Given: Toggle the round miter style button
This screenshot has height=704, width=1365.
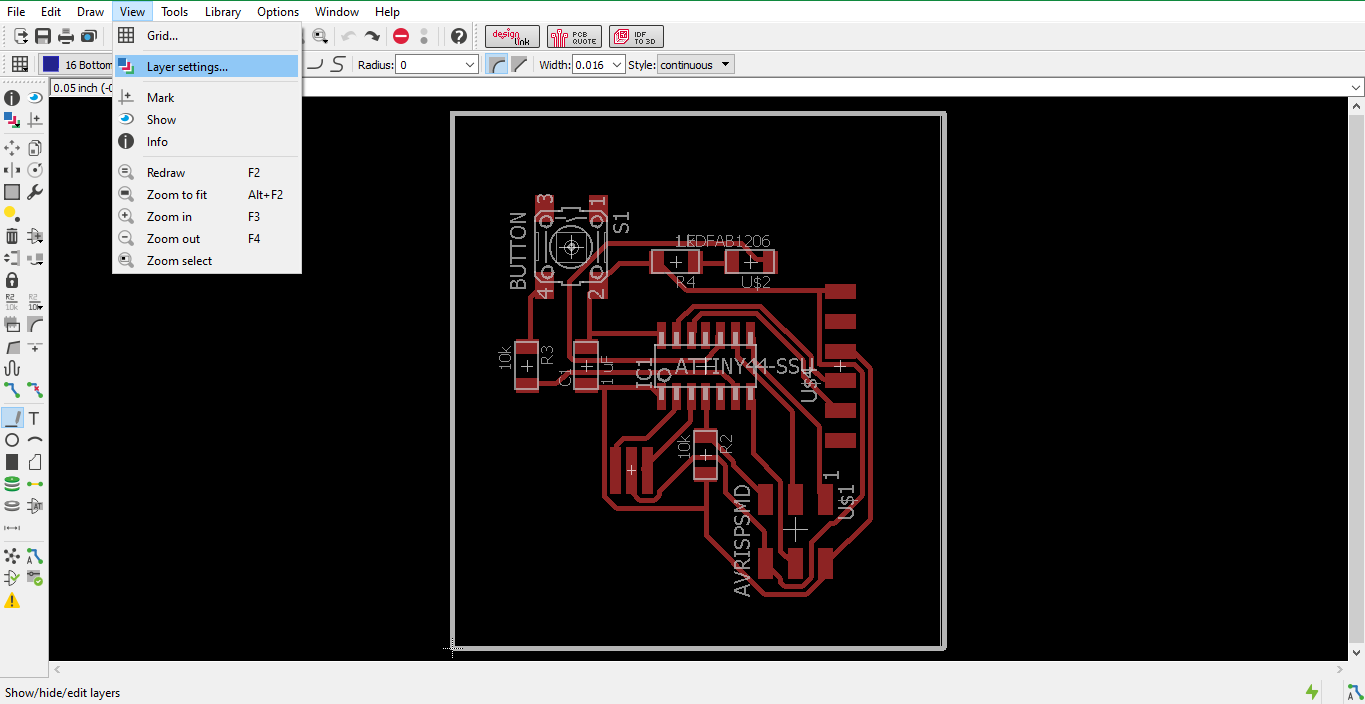Looking at the screenshot, I should 496,64.
